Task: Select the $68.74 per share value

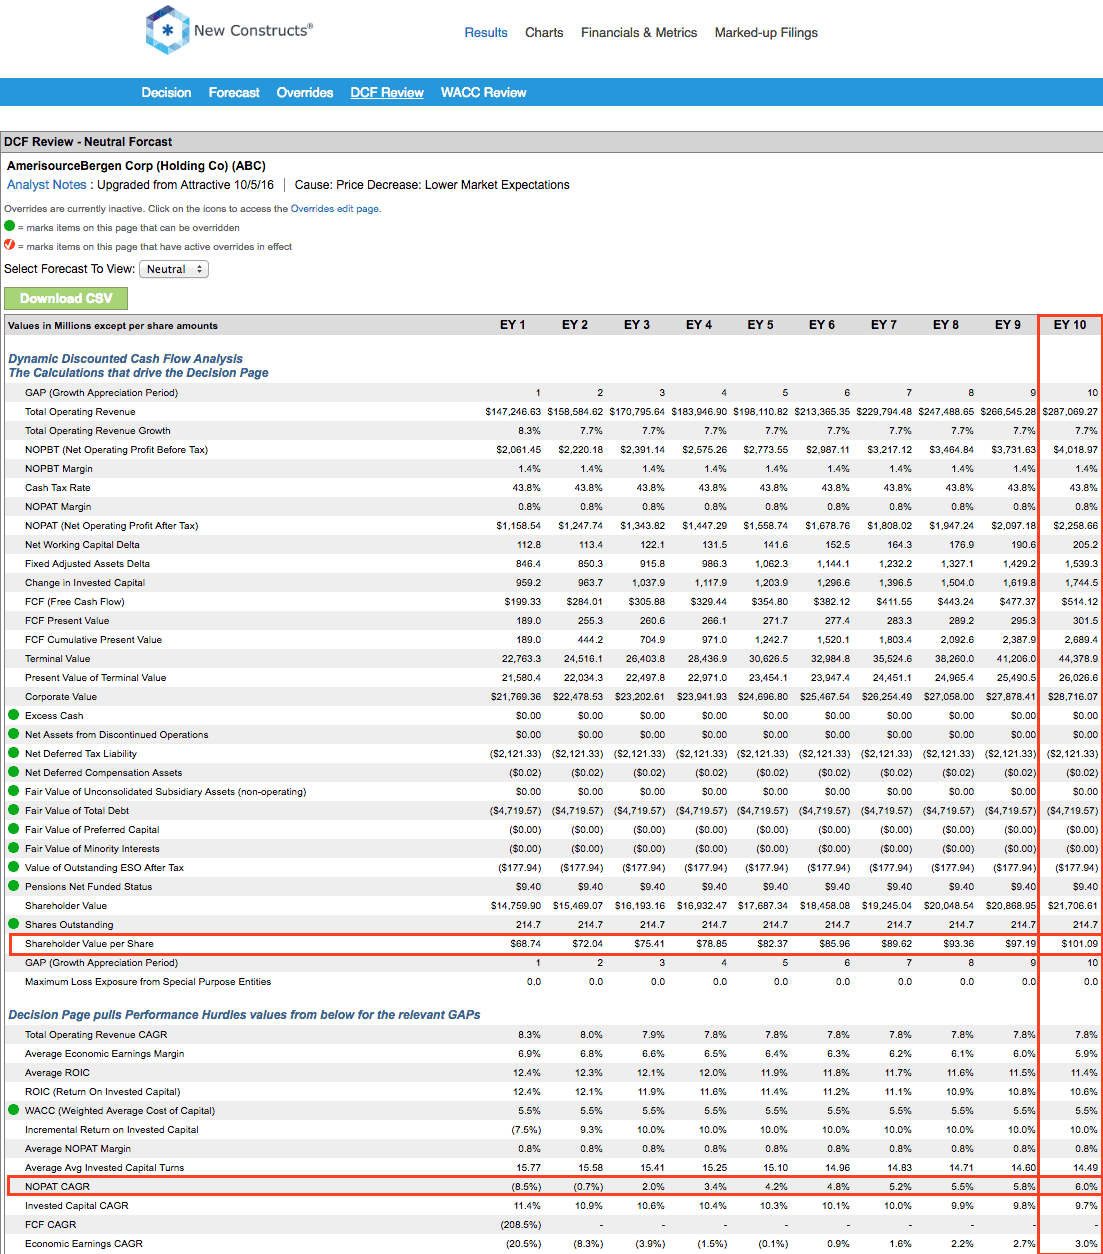Action: pyautogui.click(x=525, y=944)
